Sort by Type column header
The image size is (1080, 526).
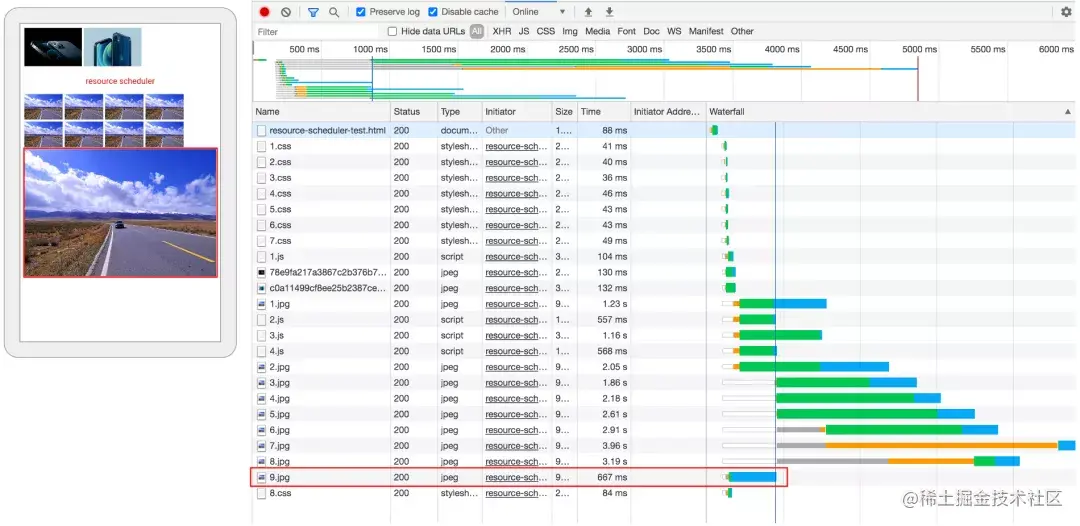coord(459,112)
